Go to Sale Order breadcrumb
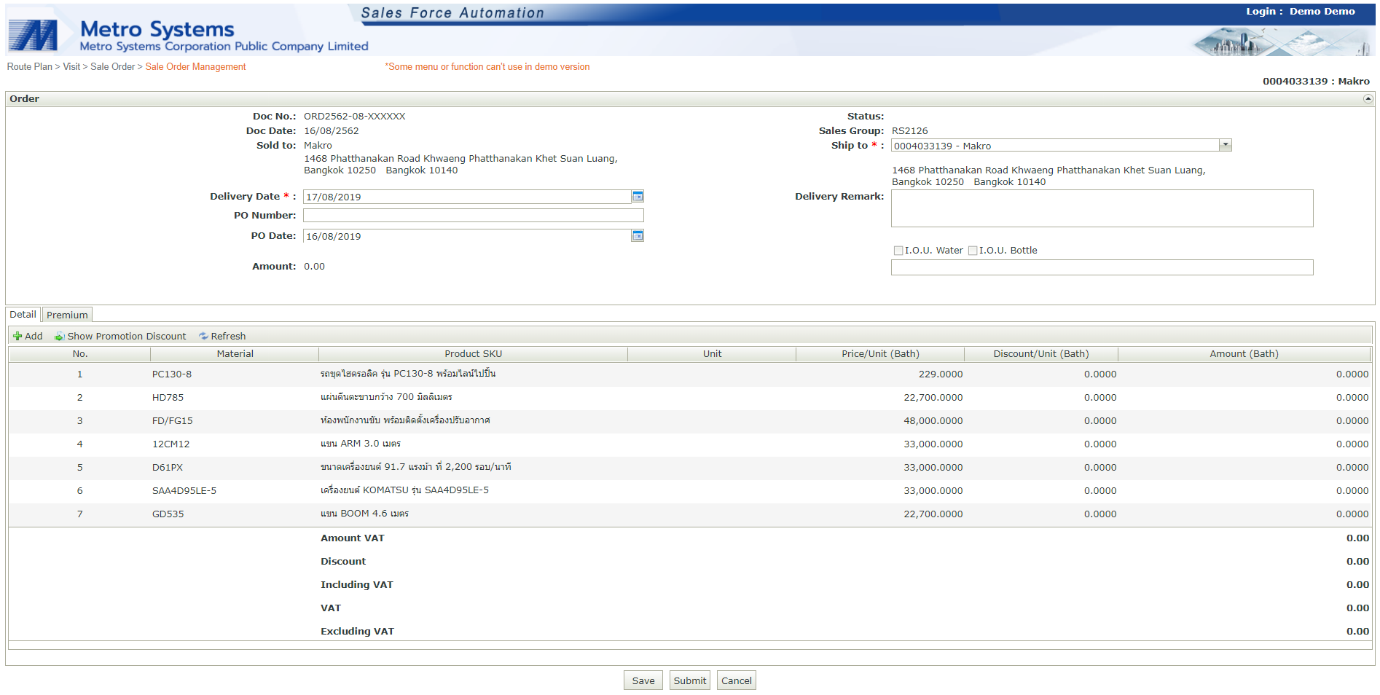 [x=112, y=67]
